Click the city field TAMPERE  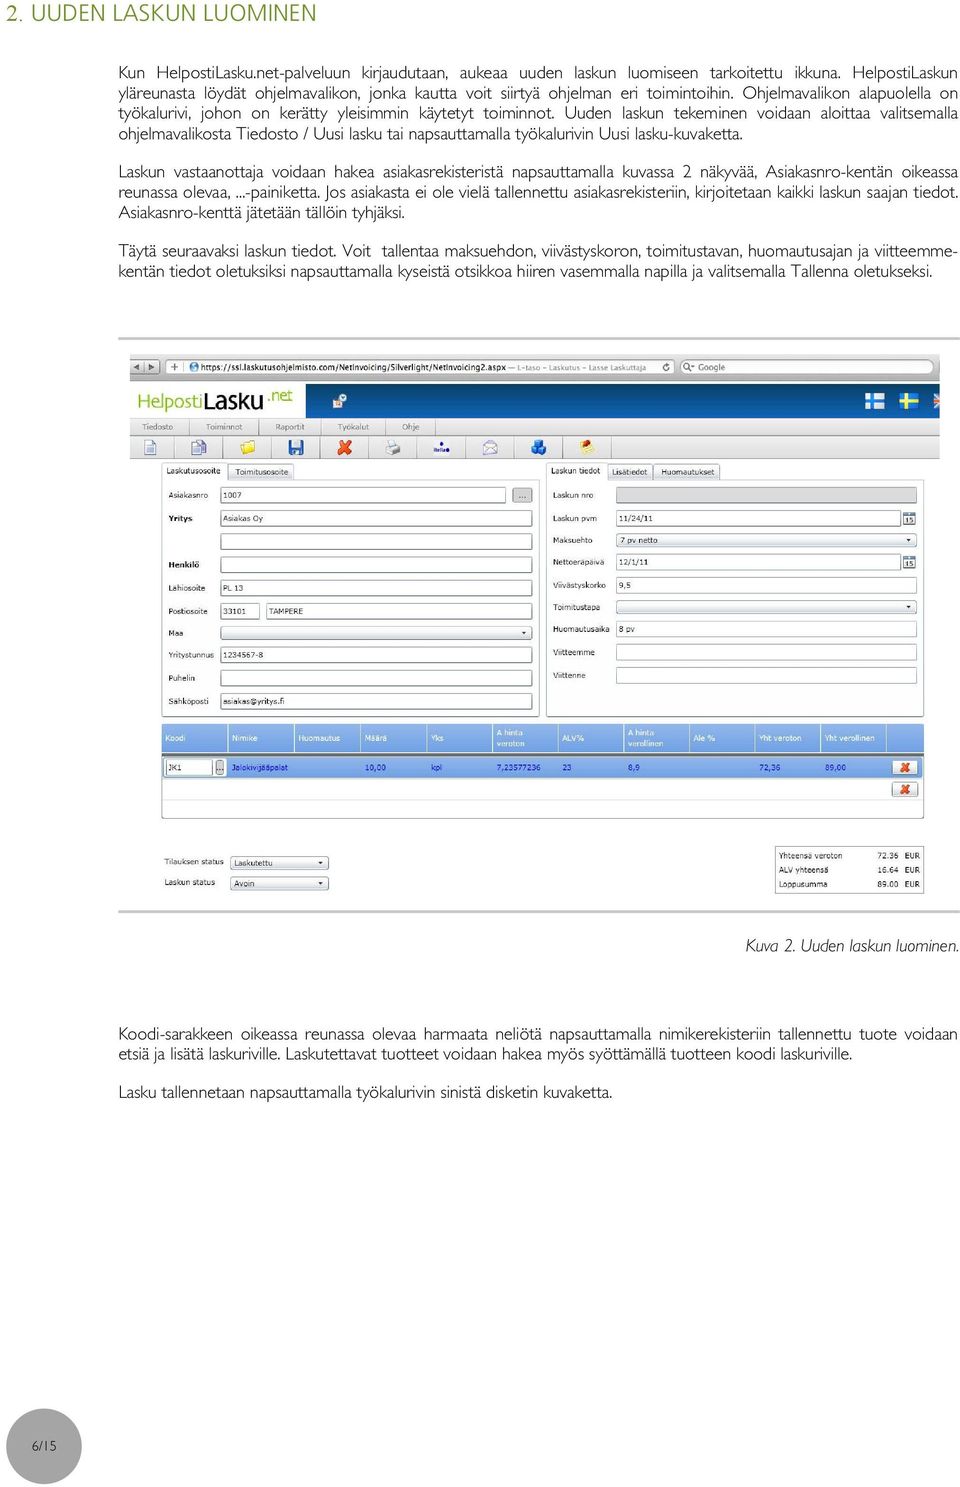tap(399, 611)
